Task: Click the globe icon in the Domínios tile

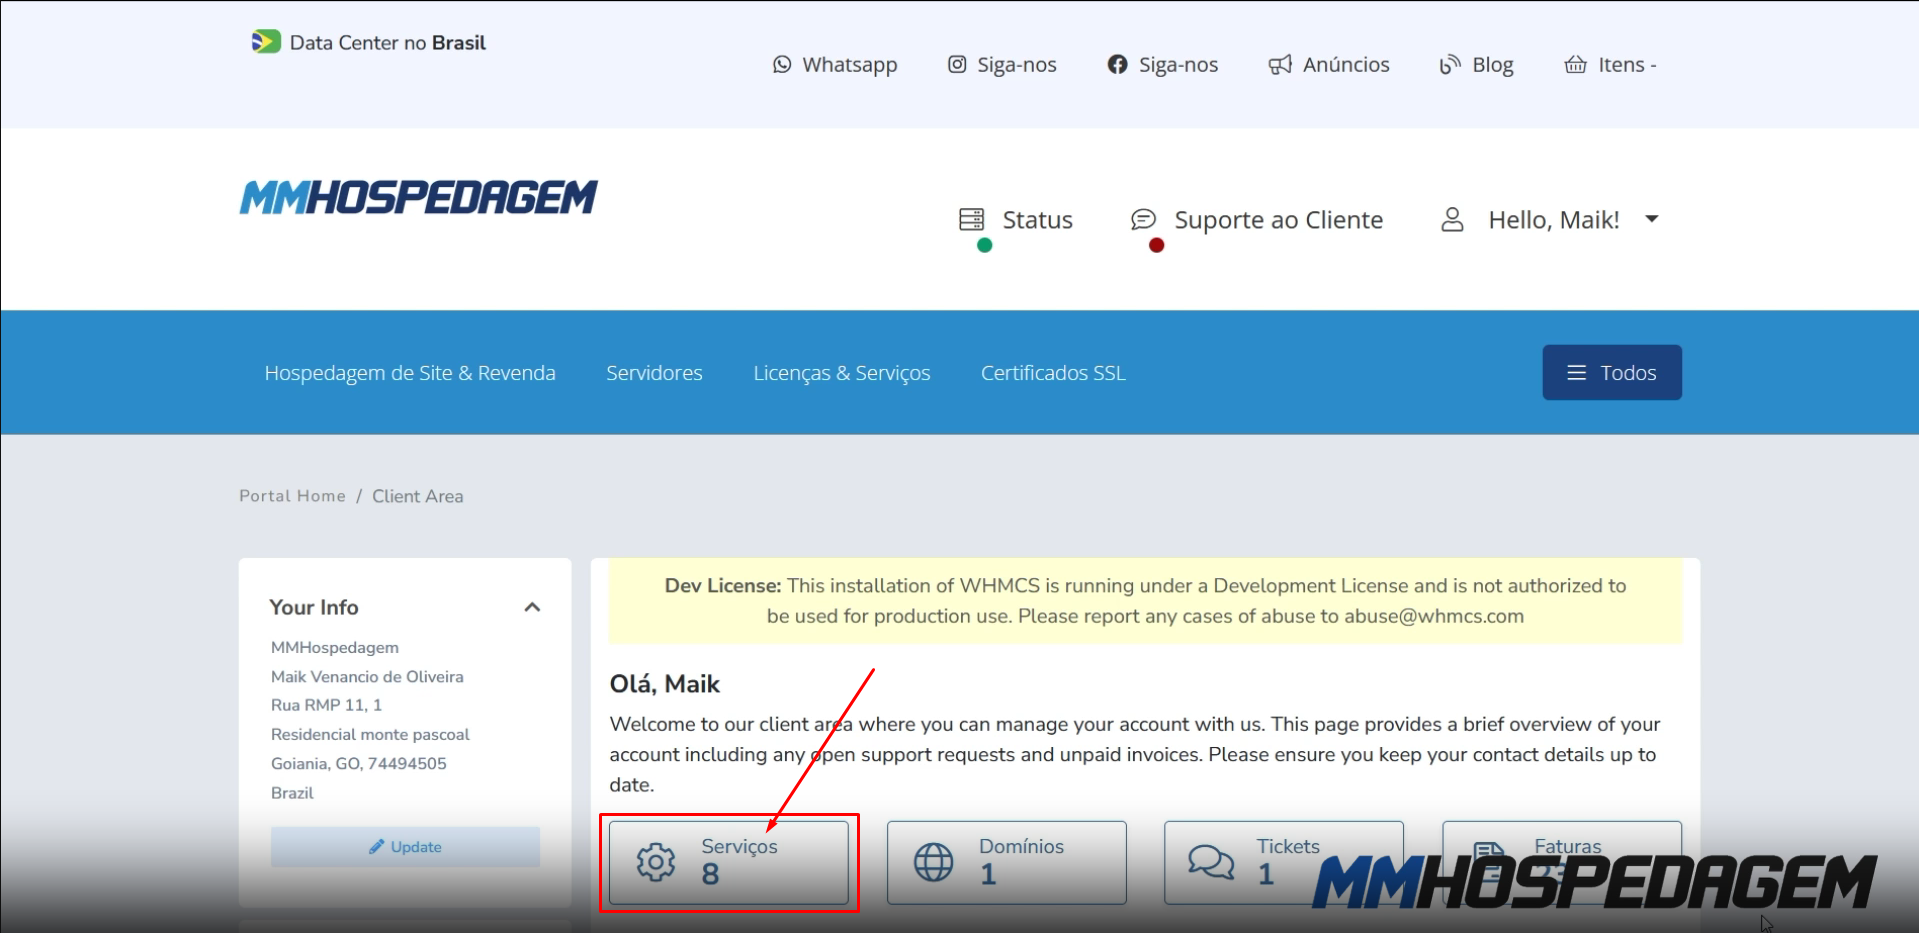Action: pos(934,862)
